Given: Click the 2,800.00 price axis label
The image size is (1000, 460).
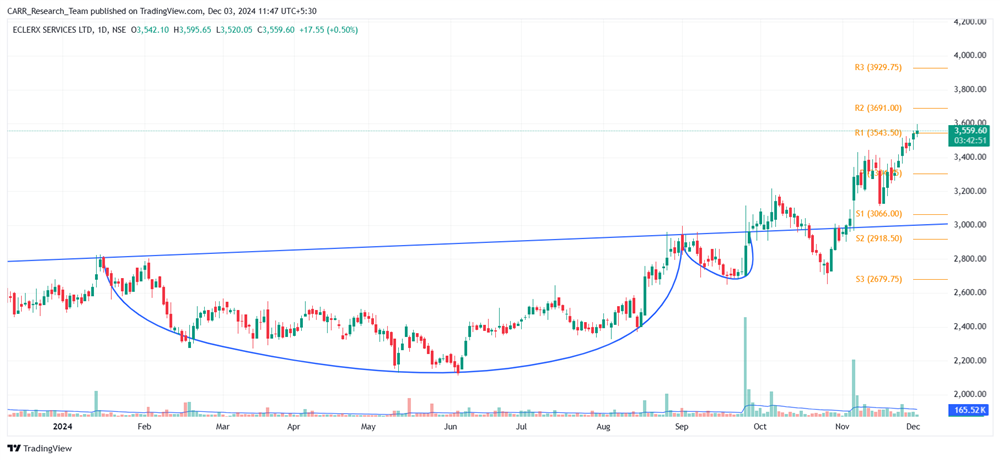Looking at the screenshot, I should tap(971, 258).
